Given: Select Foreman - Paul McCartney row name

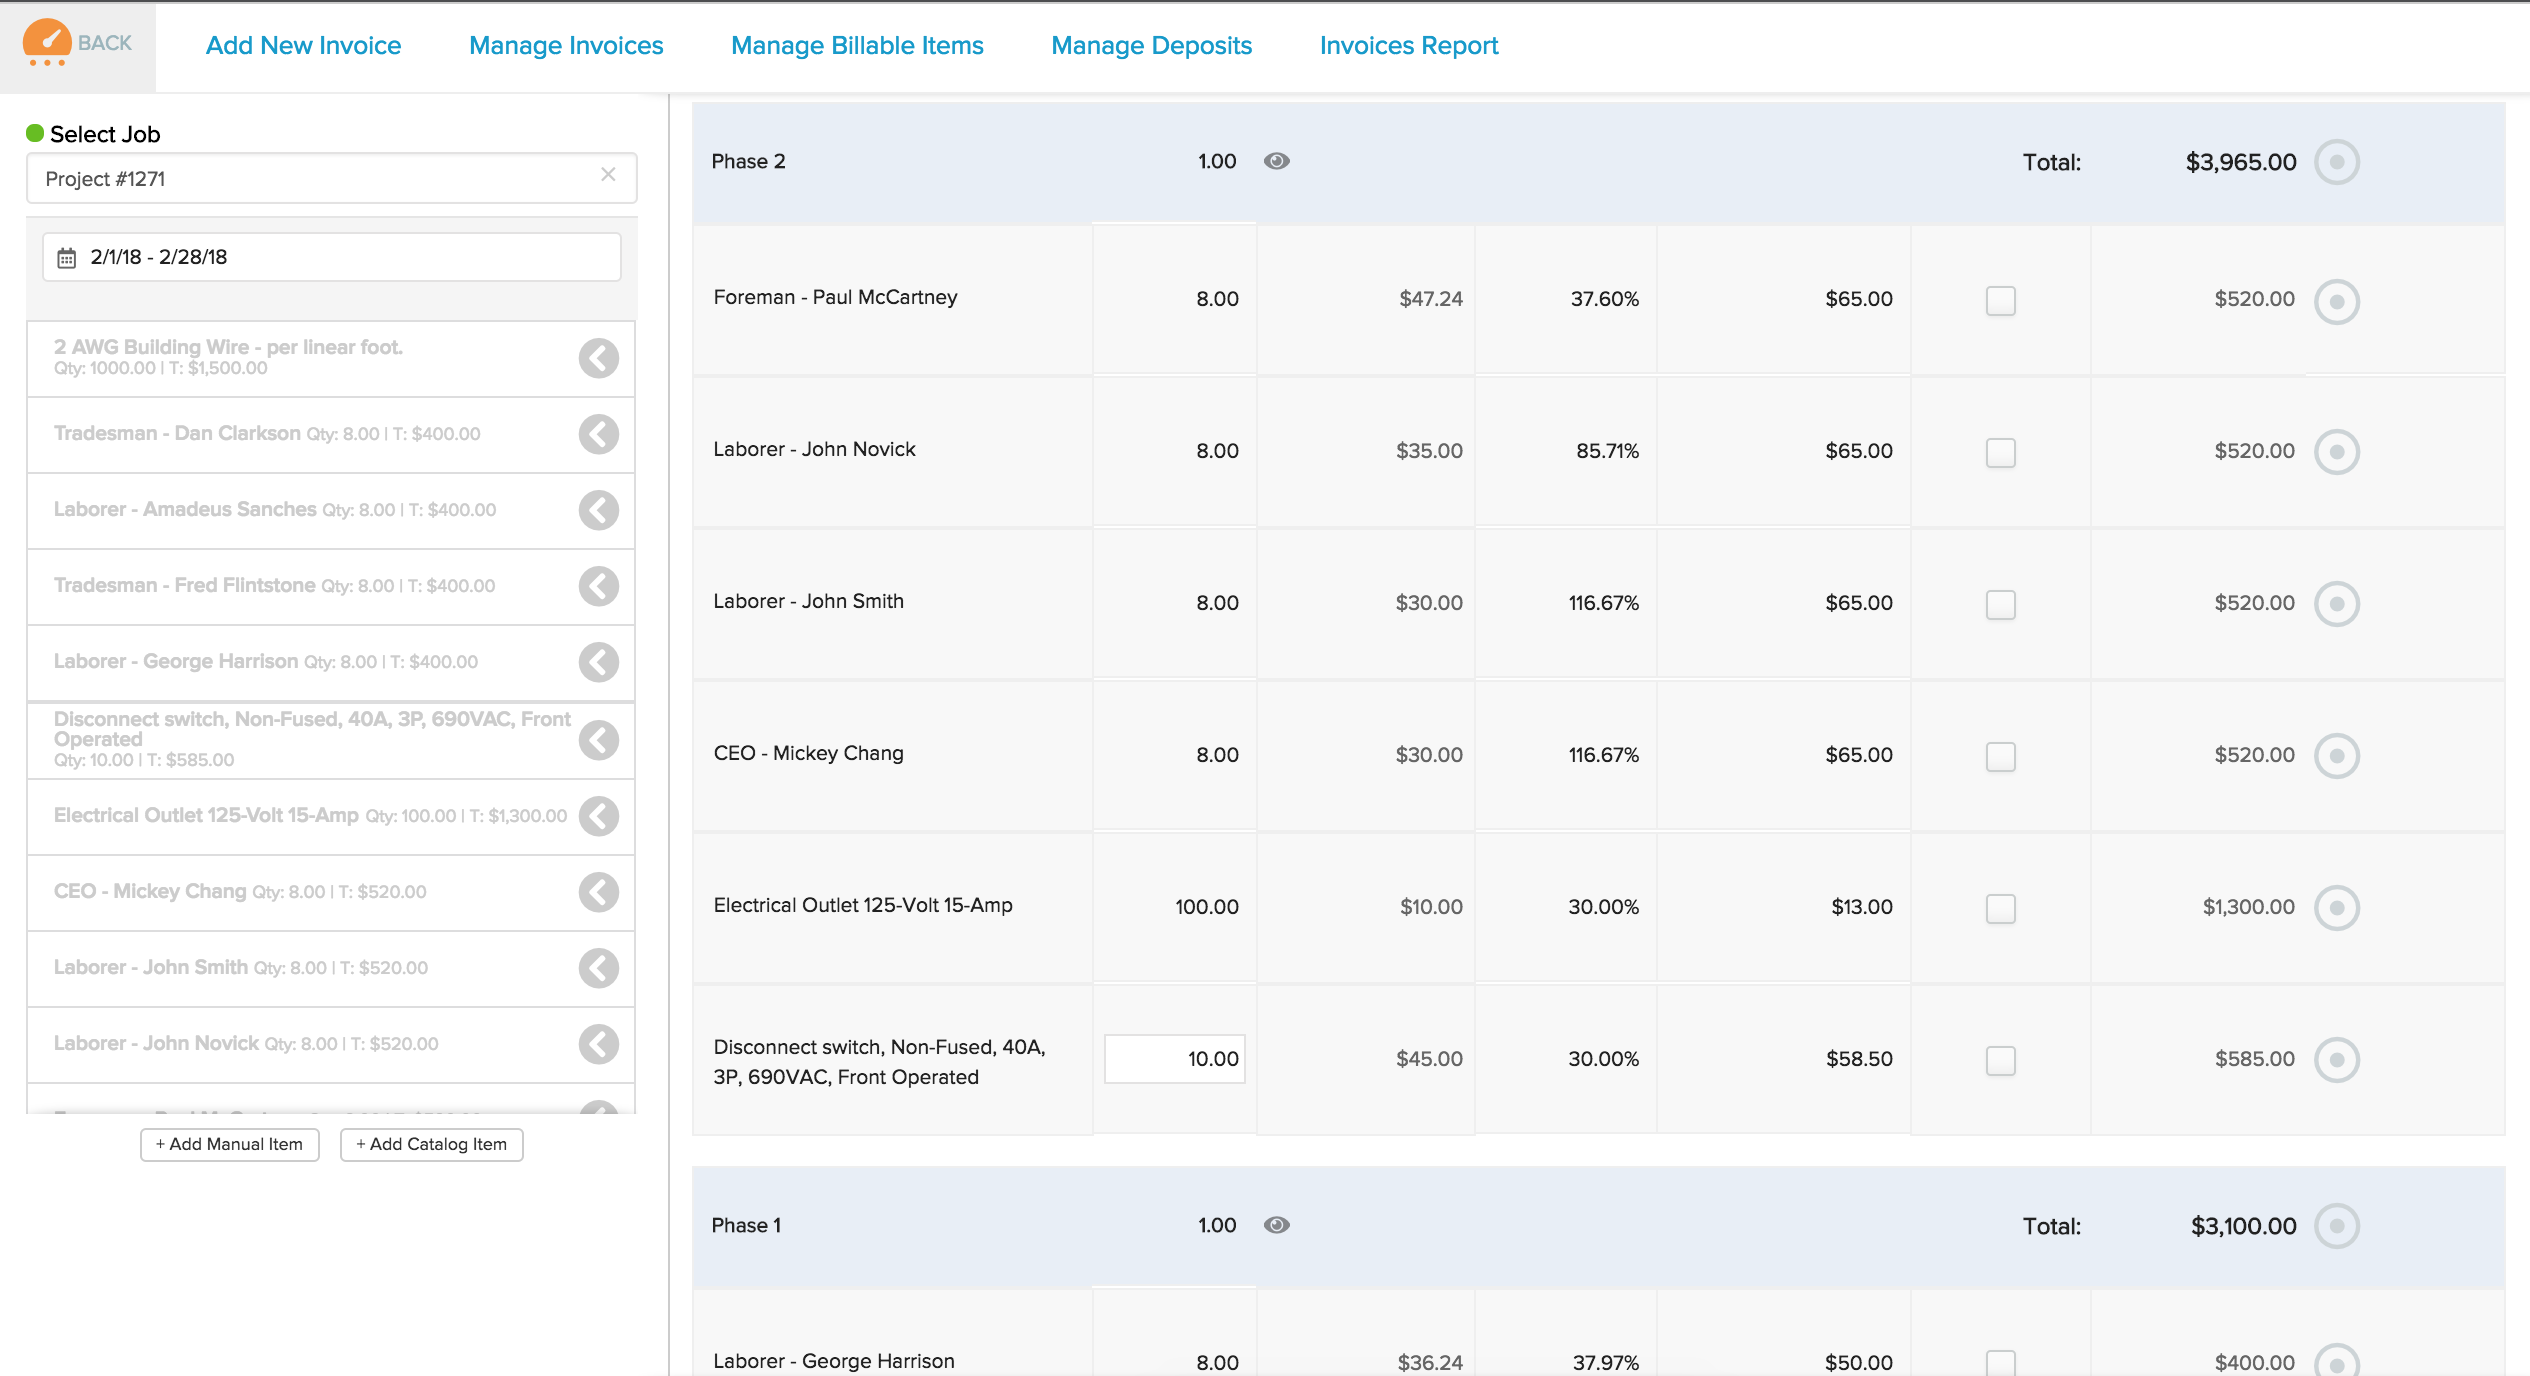Looking at the screenshot, I should [x=835, y=297].
